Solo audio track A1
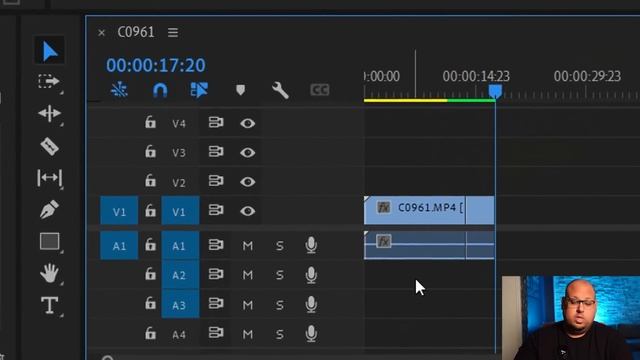 click(280, 246)
